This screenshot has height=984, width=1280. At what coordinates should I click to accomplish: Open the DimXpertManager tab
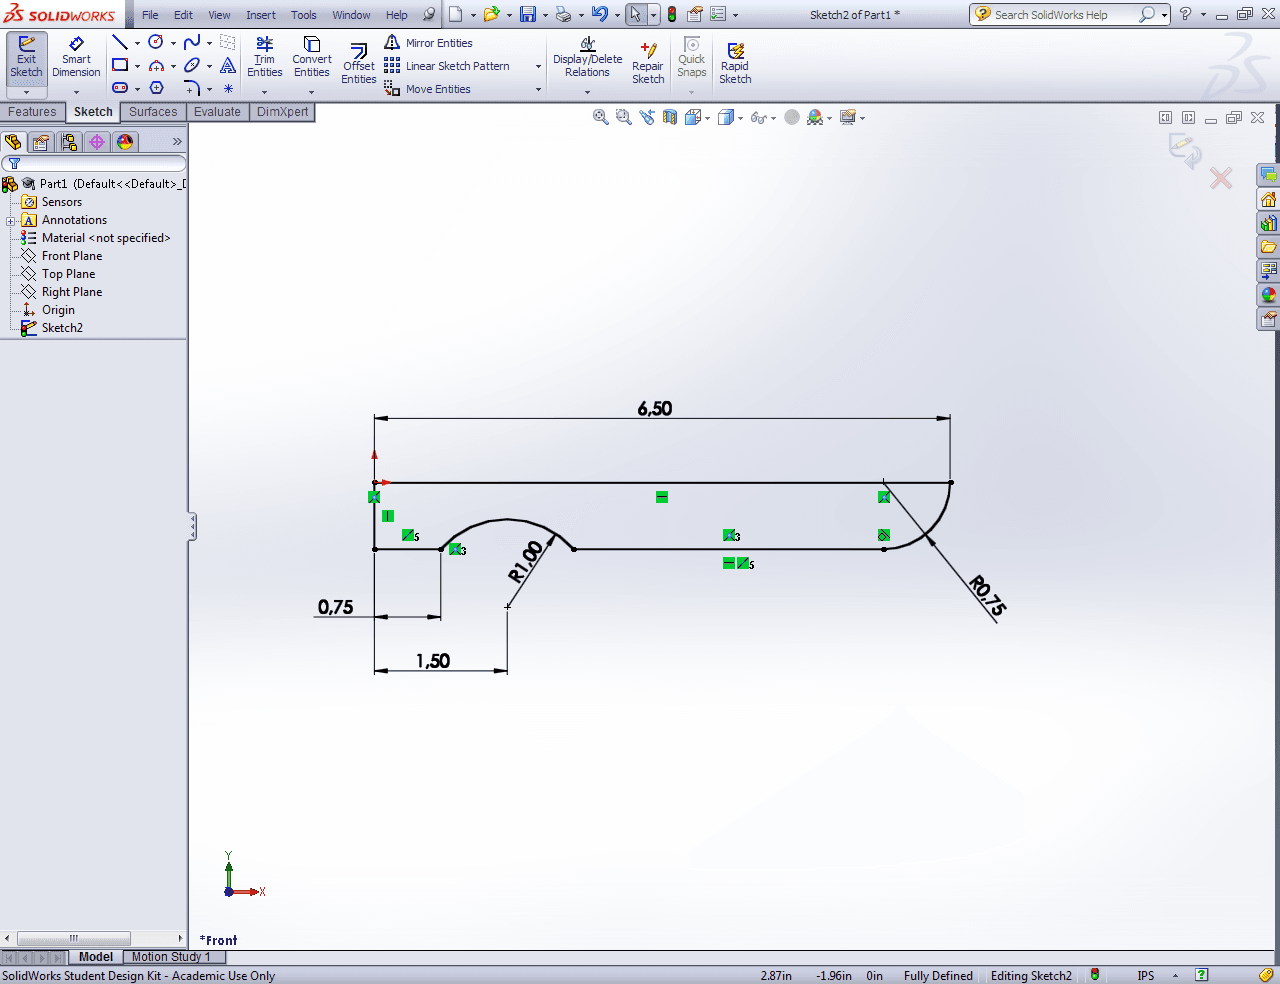[x=97, y=142]
